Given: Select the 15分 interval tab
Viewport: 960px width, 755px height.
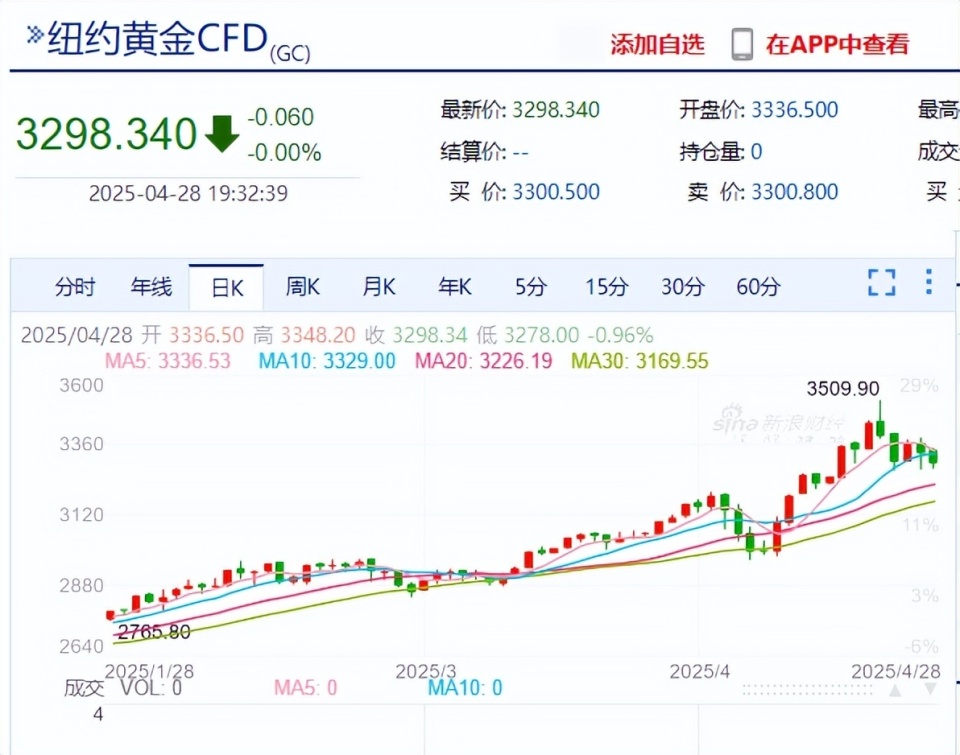Looking at the screenshot, I should point(606,287).
